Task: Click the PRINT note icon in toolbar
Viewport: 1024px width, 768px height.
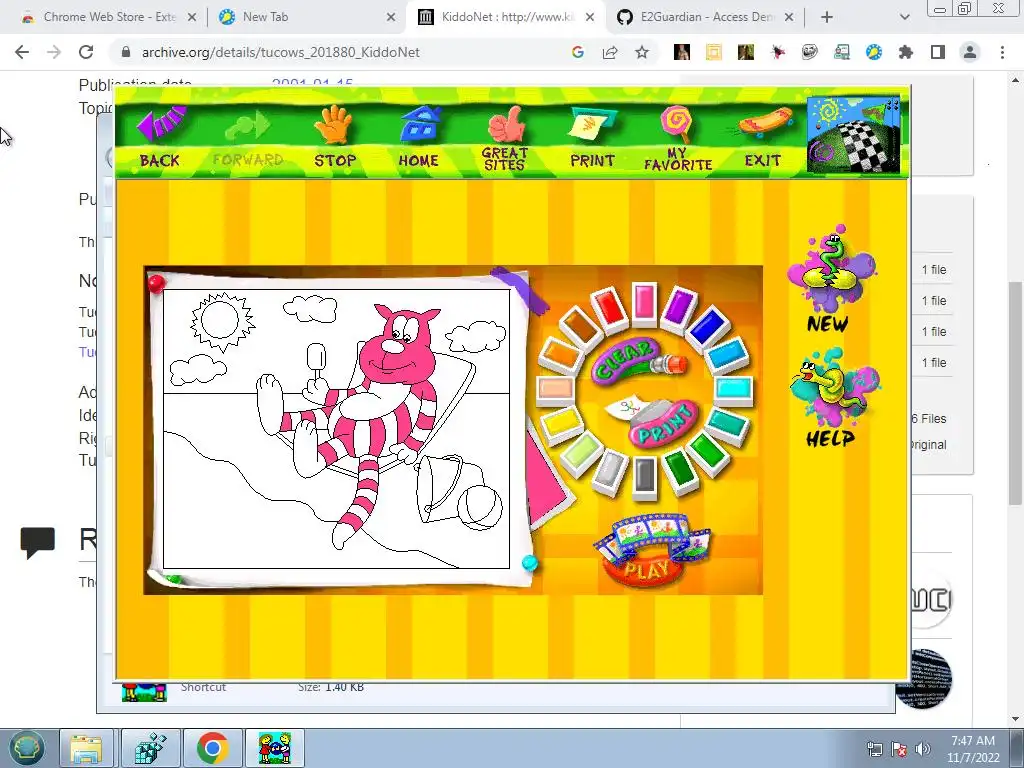Action: coord(591,124)
